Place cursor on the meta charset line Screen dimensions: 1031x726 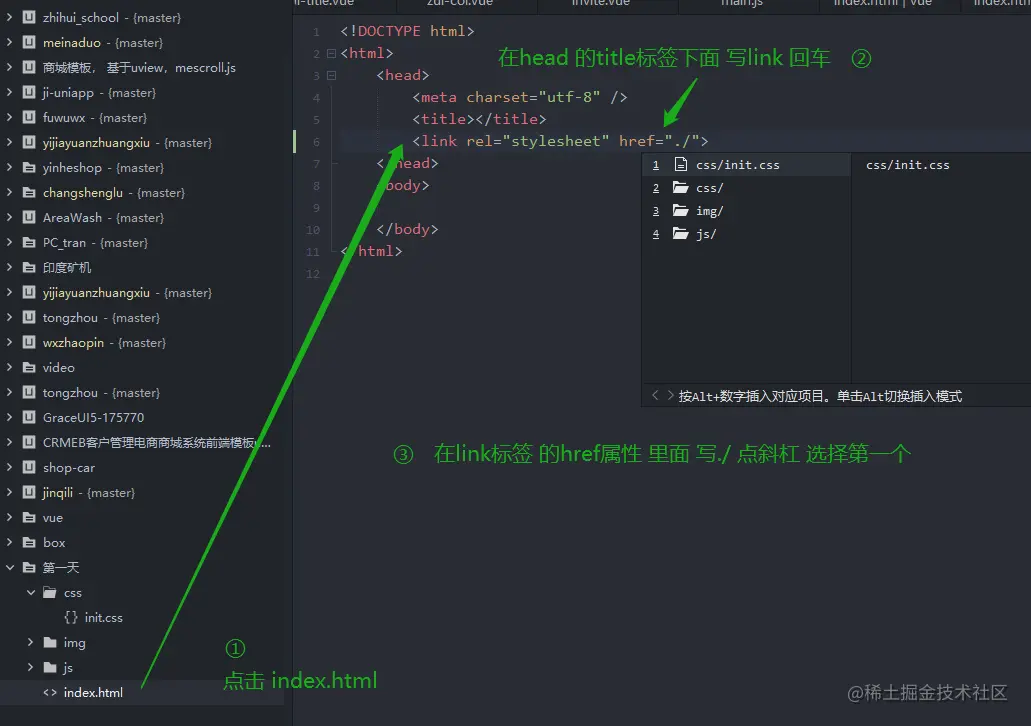coord(519,97)
